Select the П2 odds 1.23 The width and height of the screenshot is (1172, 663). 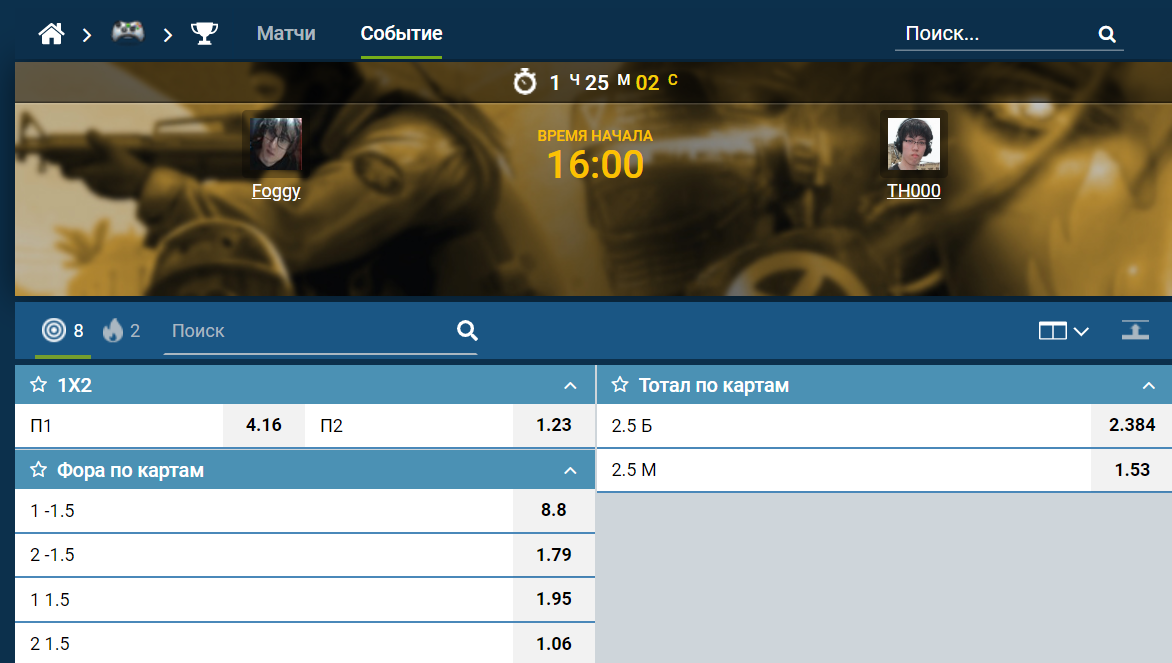(554, 425)
